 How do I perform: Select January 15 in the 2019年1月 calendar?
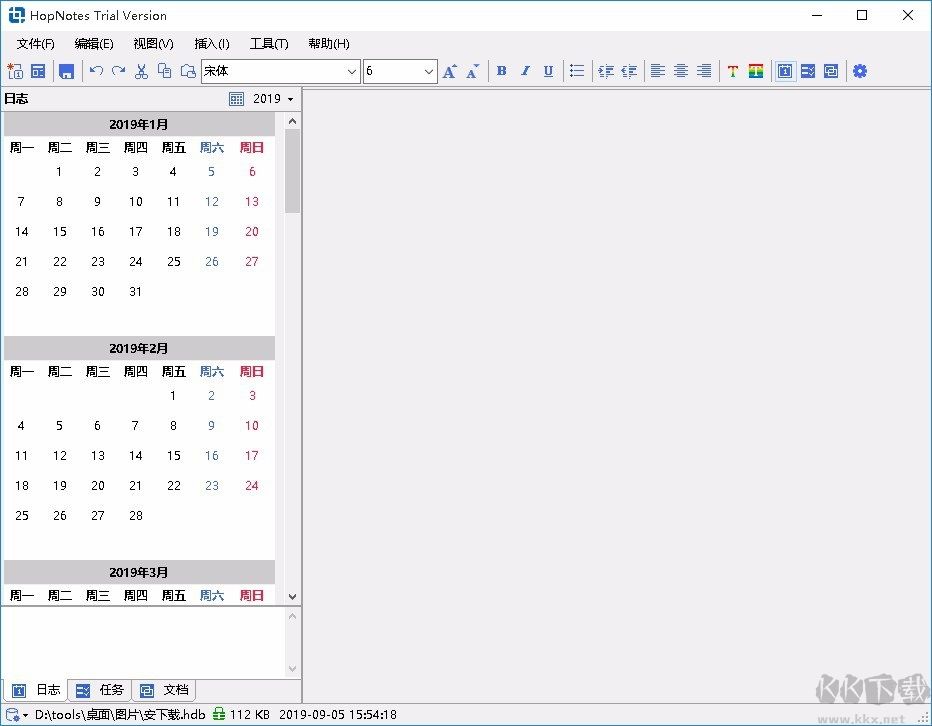[x=59, y=231]
